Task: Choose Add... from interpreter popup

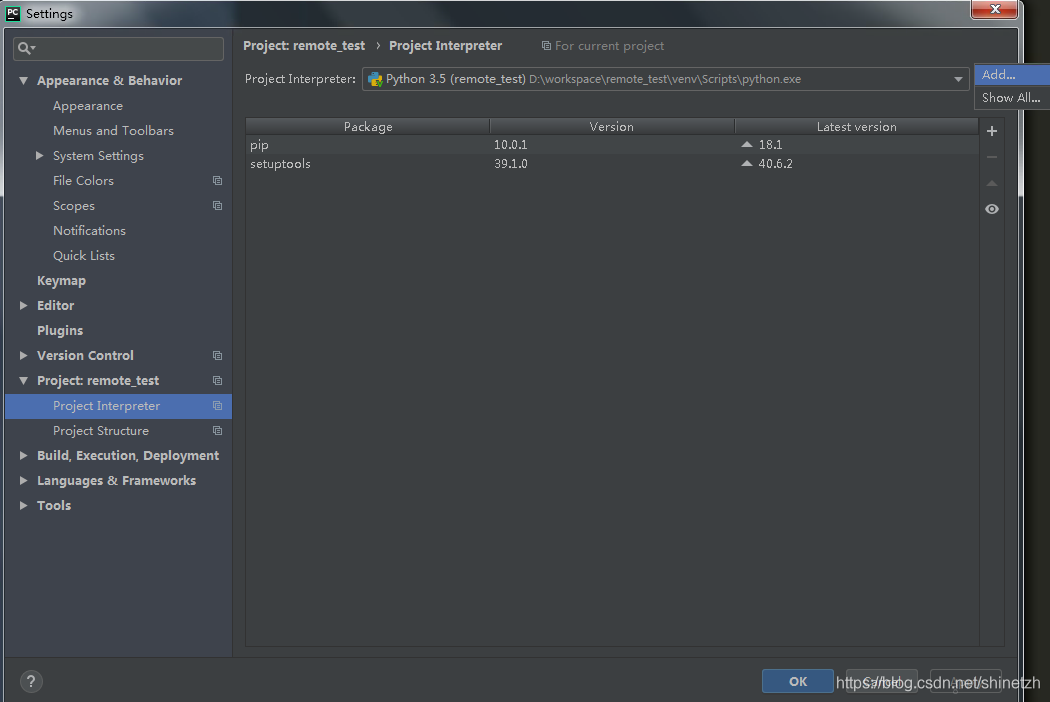Action: (x=1012, y=74)
